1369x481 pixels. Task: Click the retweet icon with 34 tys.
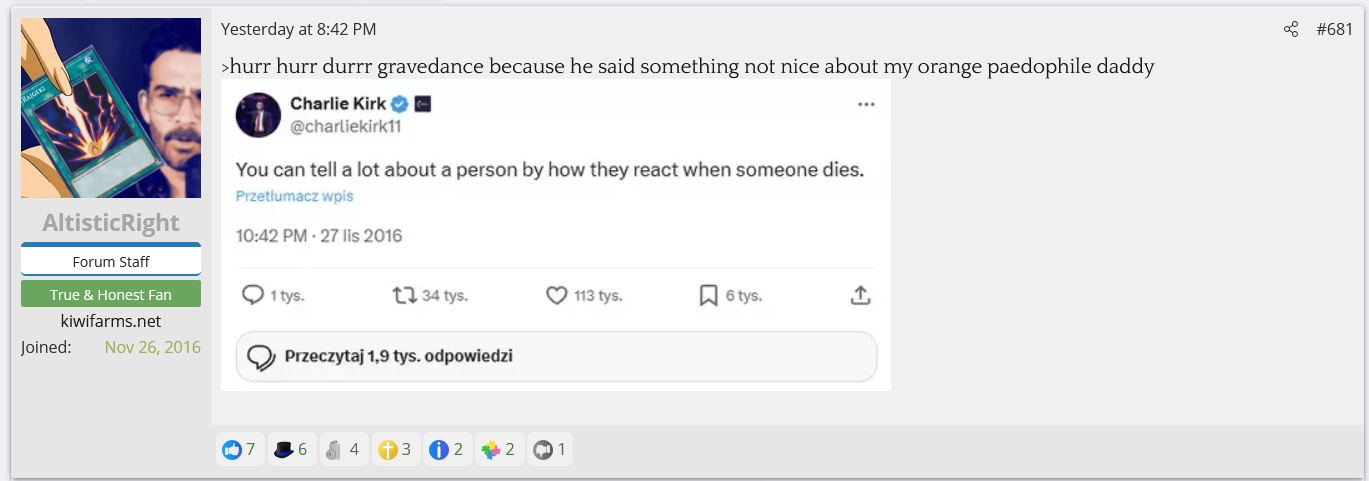pyautogui.click(x=404, y=296)
